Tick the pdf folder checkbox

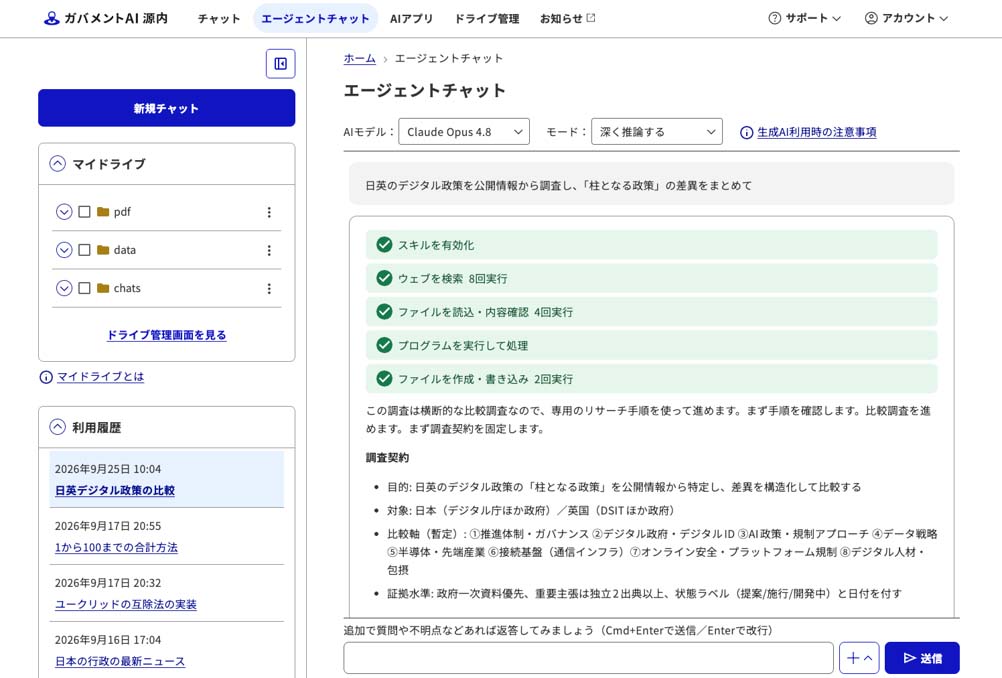click(x=84, y=212)
